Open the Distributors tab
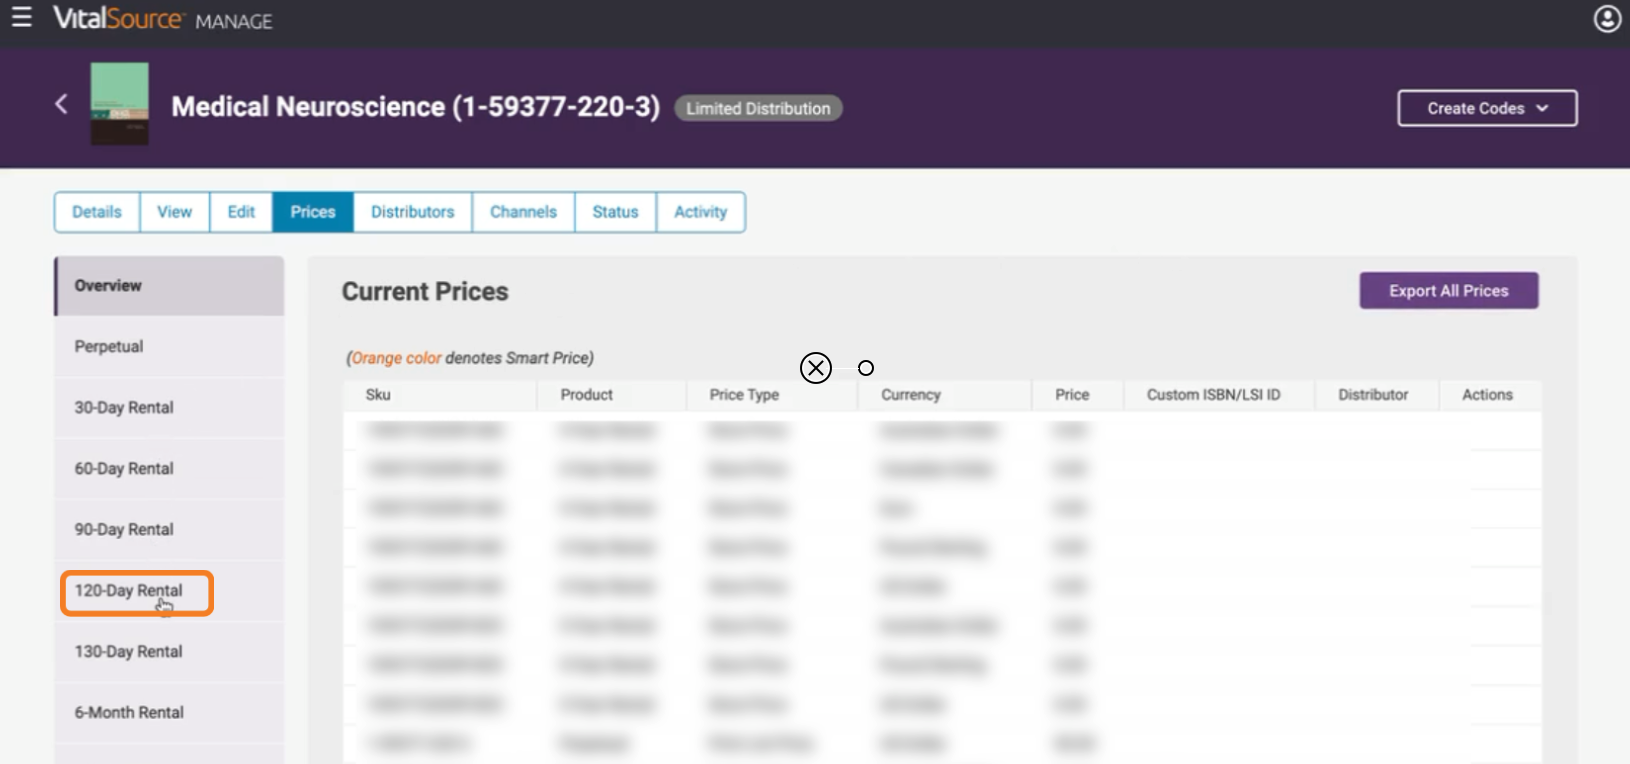This screenshot has height=764, width=1630. pos(412,212)
